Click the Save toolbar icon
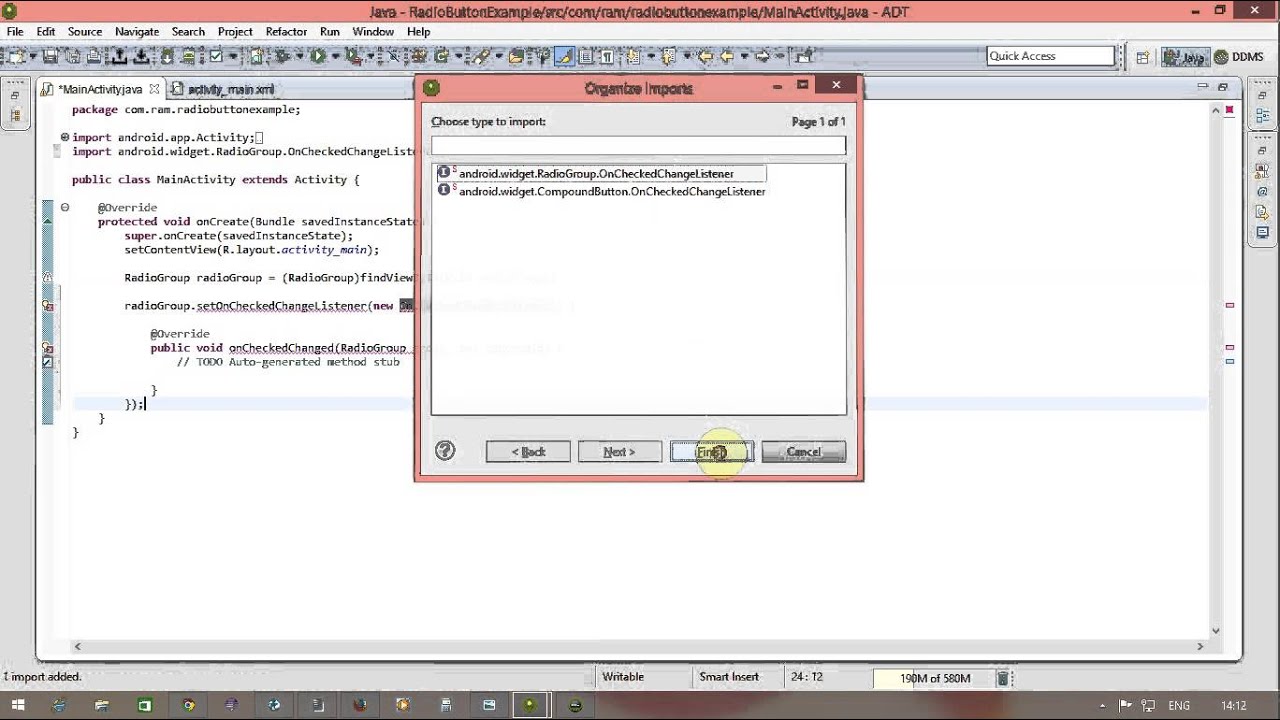 click(x=50, y=57)
